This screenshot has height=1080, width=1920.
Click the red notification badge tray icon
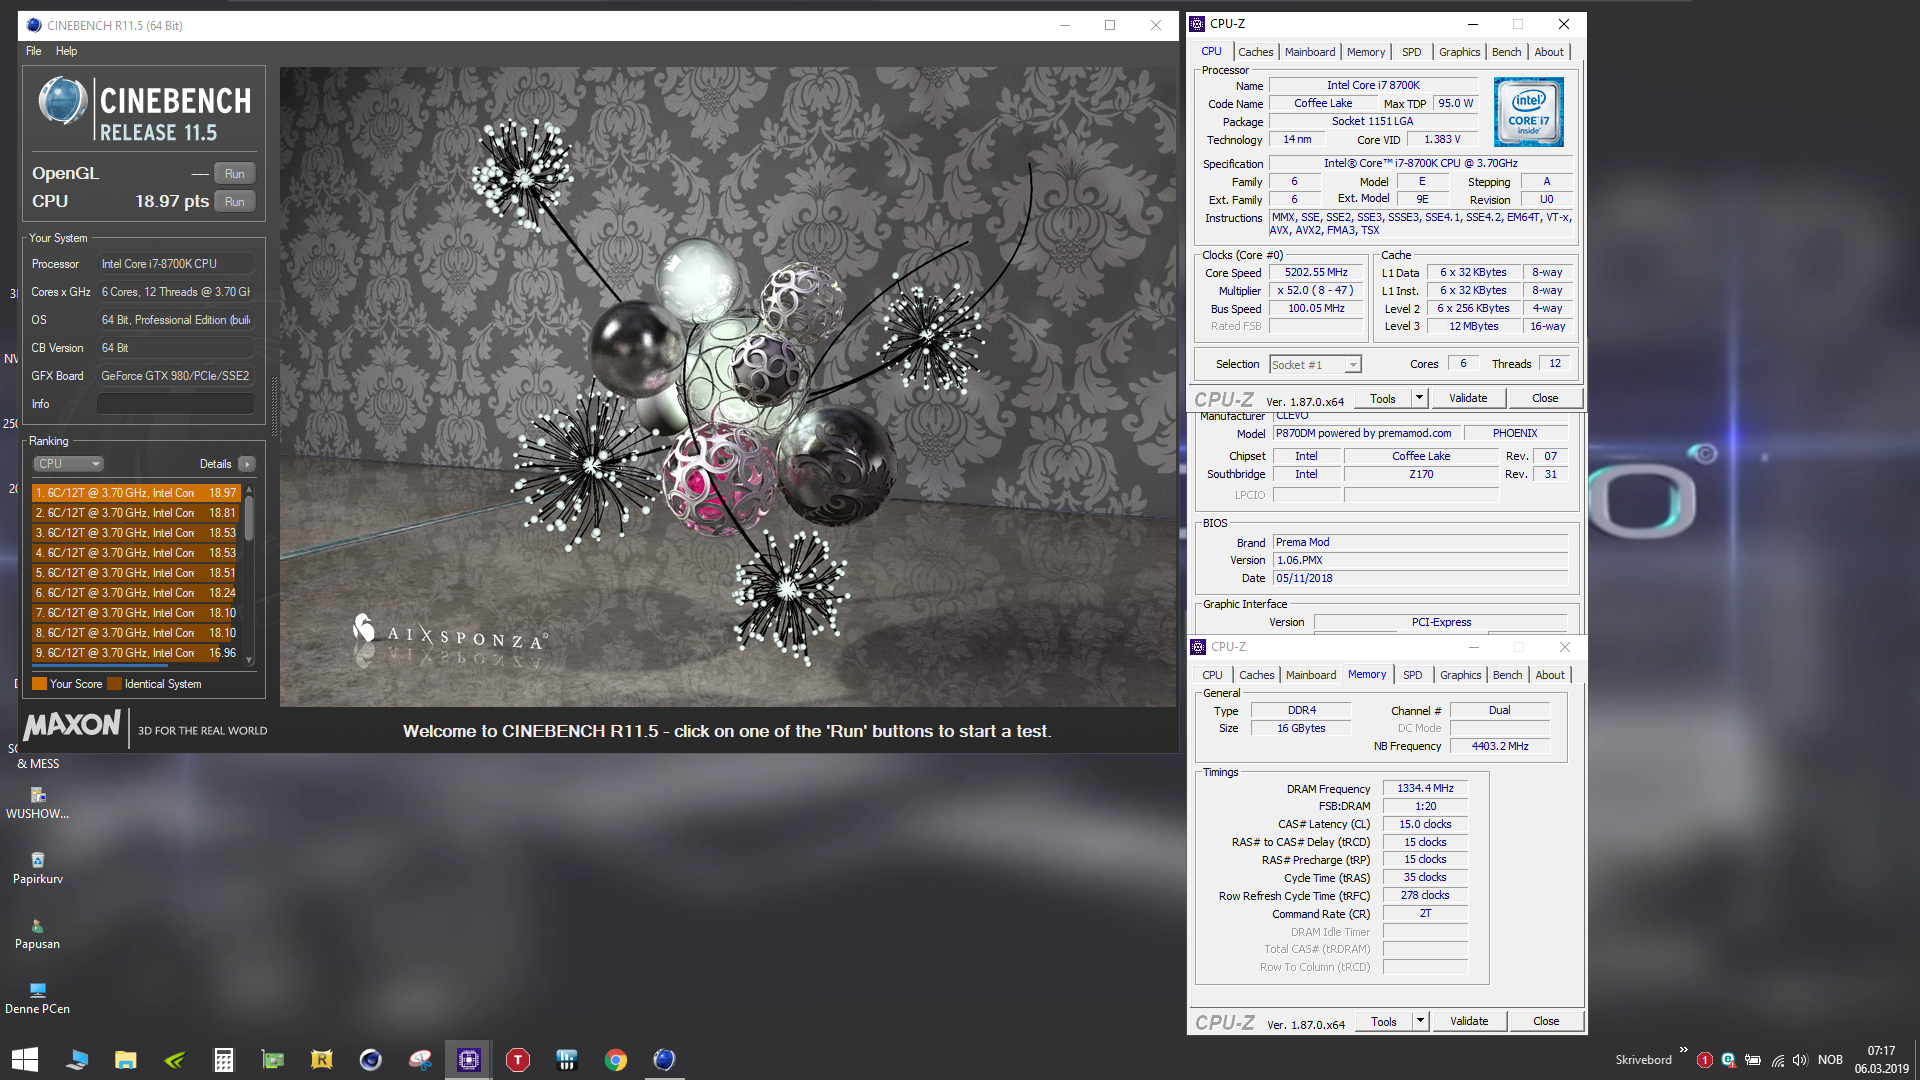click(x=1705, y=1060)
